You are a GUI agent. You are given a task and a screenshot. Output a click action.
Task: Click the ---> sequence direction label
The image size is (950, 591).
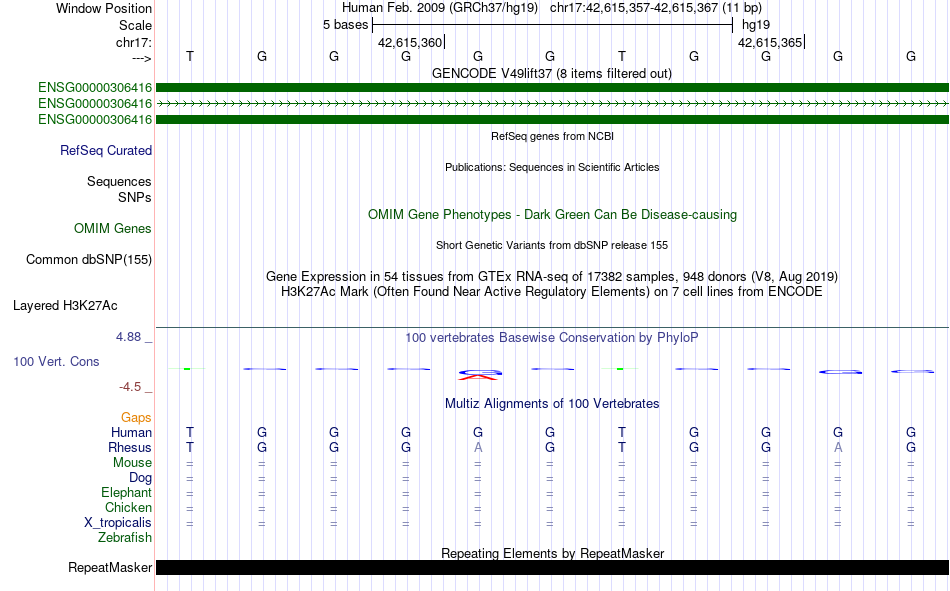(x=141, y=58)
